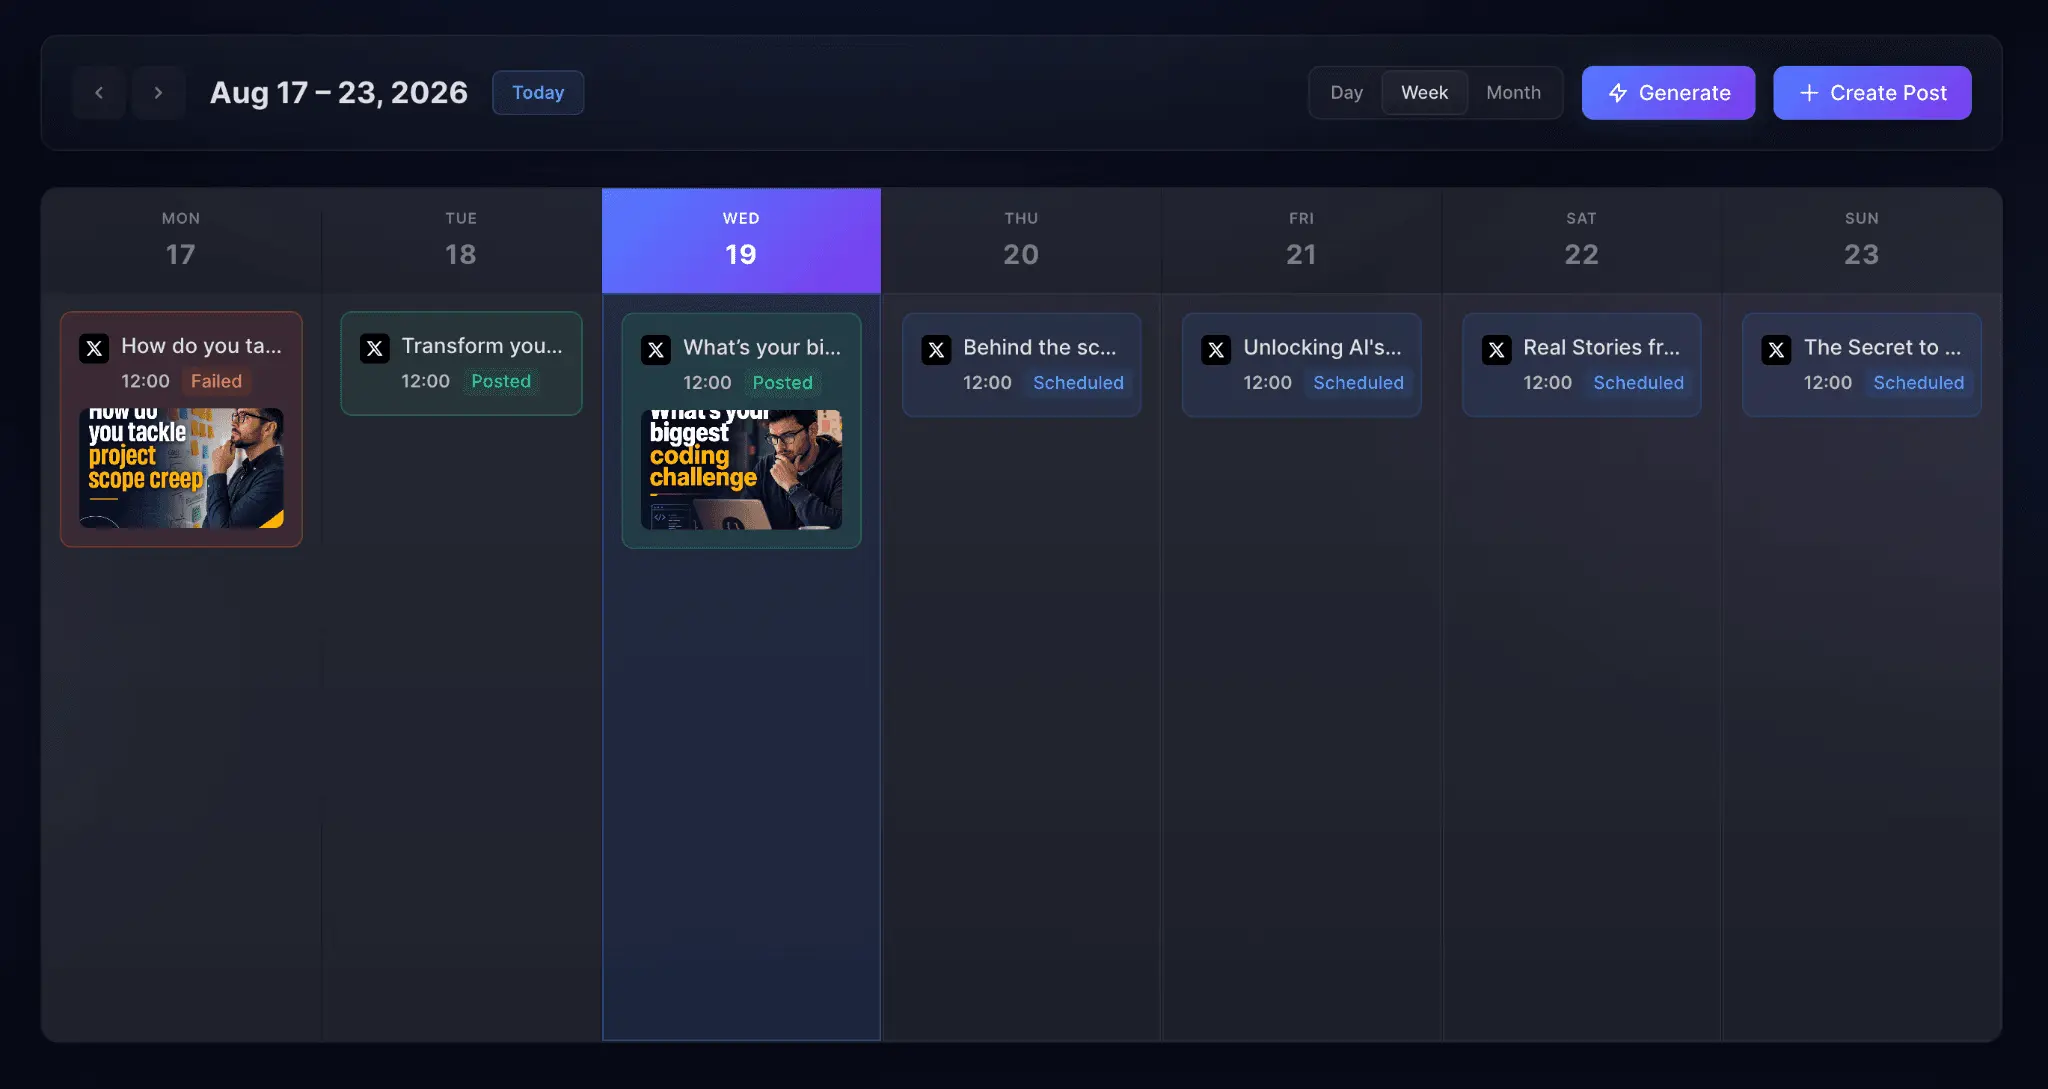Open the 'Unlocking AI's...' post title

(1322, 348)
